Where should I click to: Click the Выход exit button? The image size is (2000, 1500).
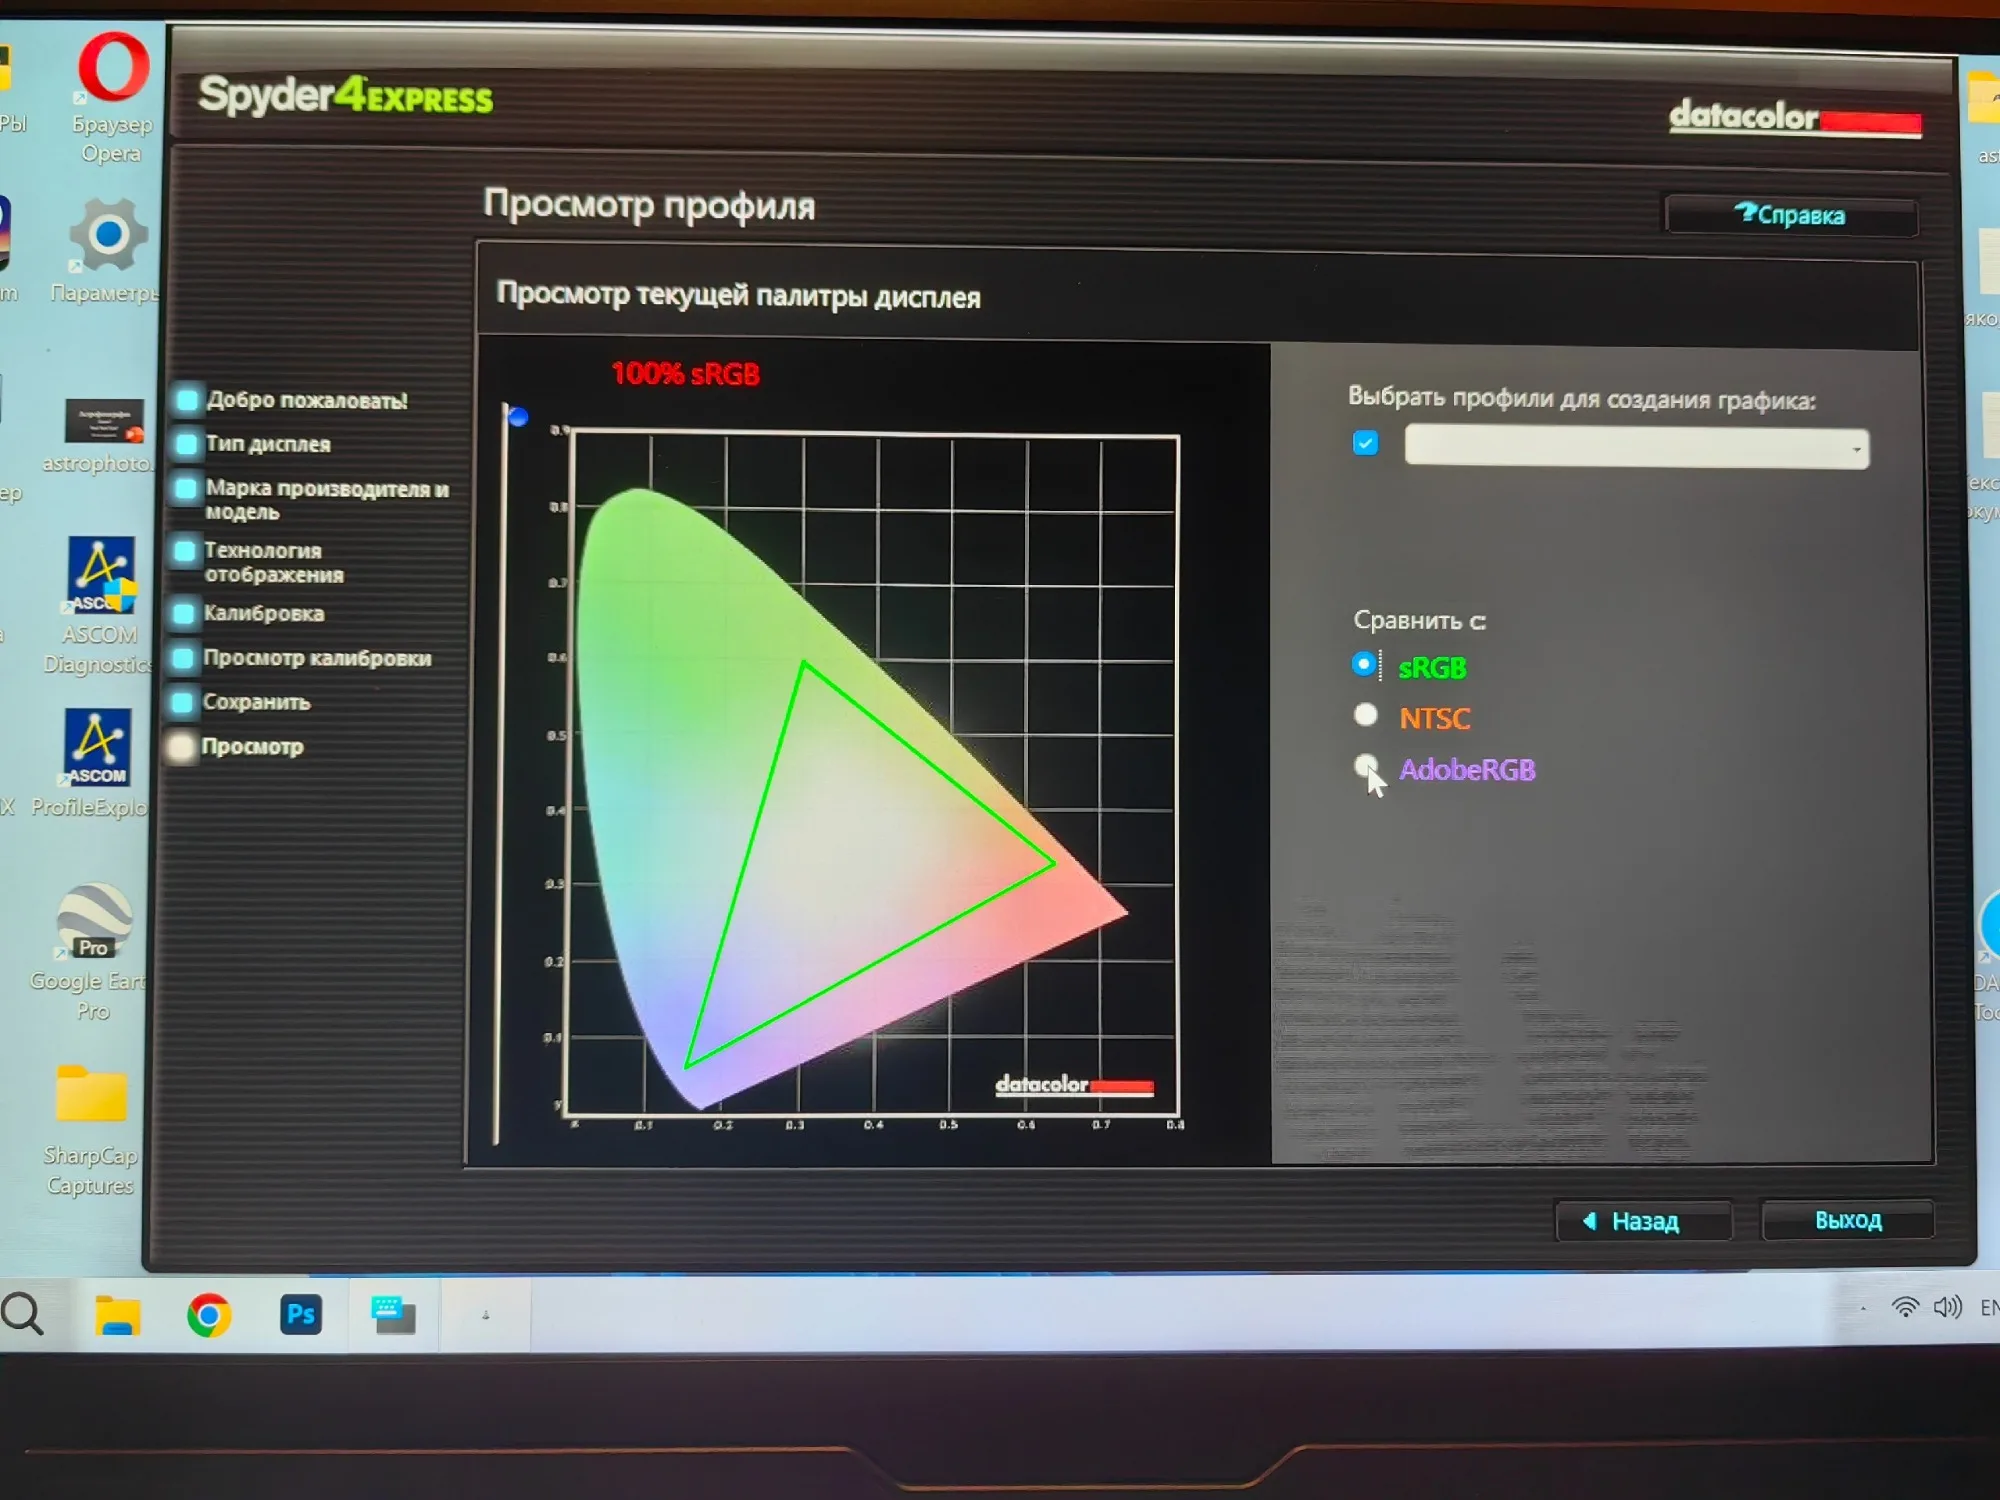1847,1220
